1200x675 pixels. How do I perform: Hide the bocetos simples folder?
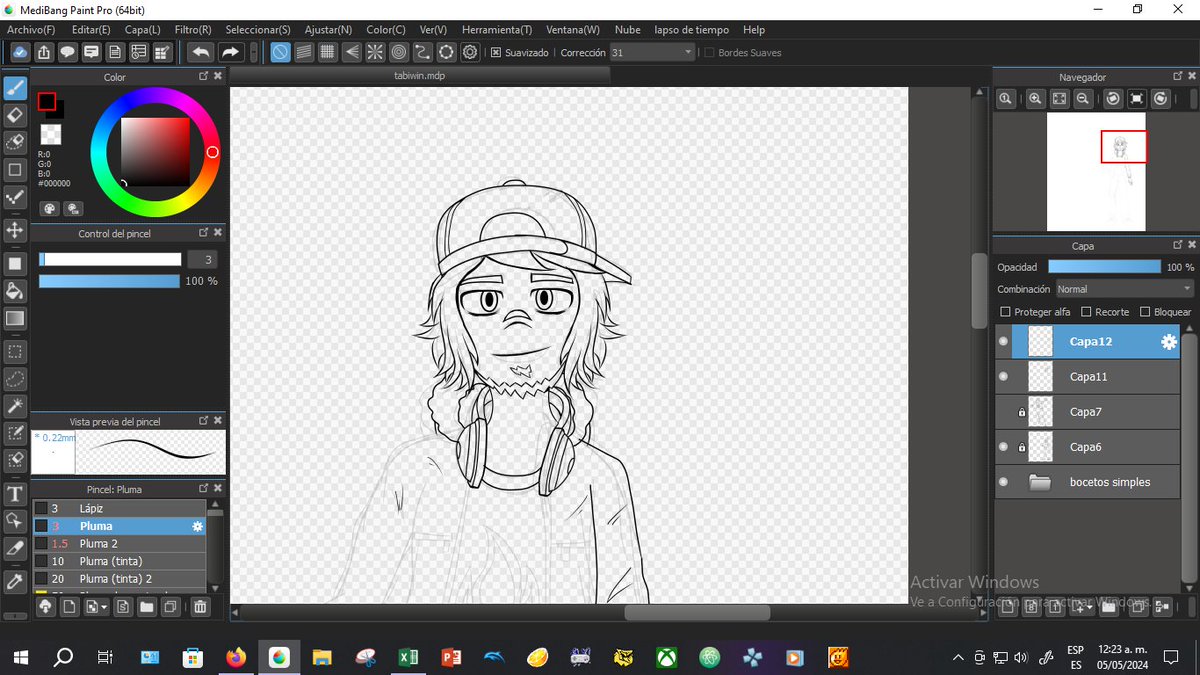(x=1003, y=482)
